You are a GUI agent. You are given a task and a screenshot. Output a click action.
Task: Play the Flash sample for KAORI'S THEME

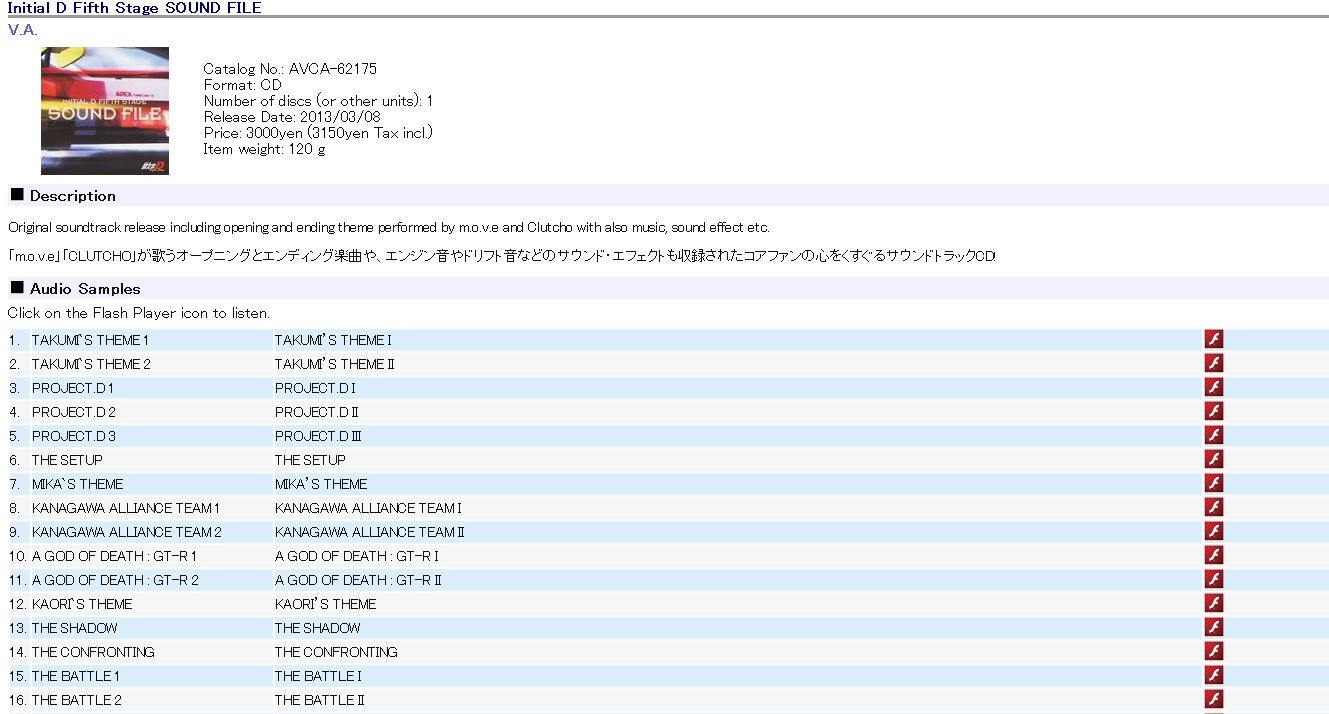point(1213,603)
